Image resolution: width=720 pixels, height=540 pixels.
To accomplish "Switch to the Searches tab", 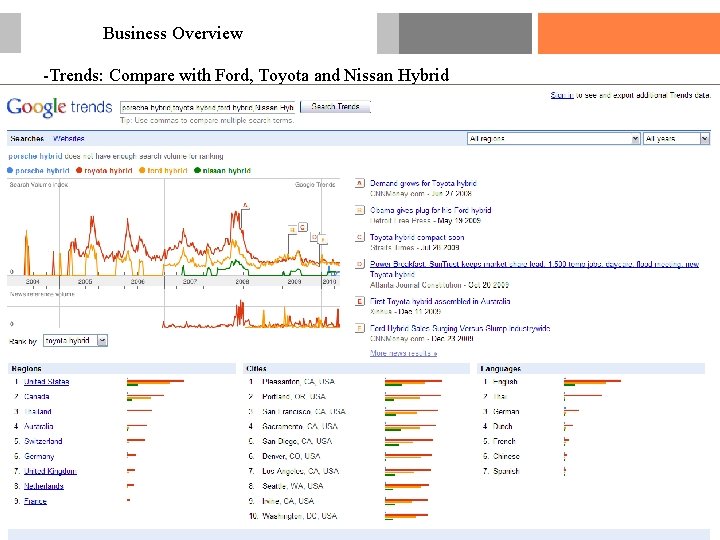I will coord(27,138).
